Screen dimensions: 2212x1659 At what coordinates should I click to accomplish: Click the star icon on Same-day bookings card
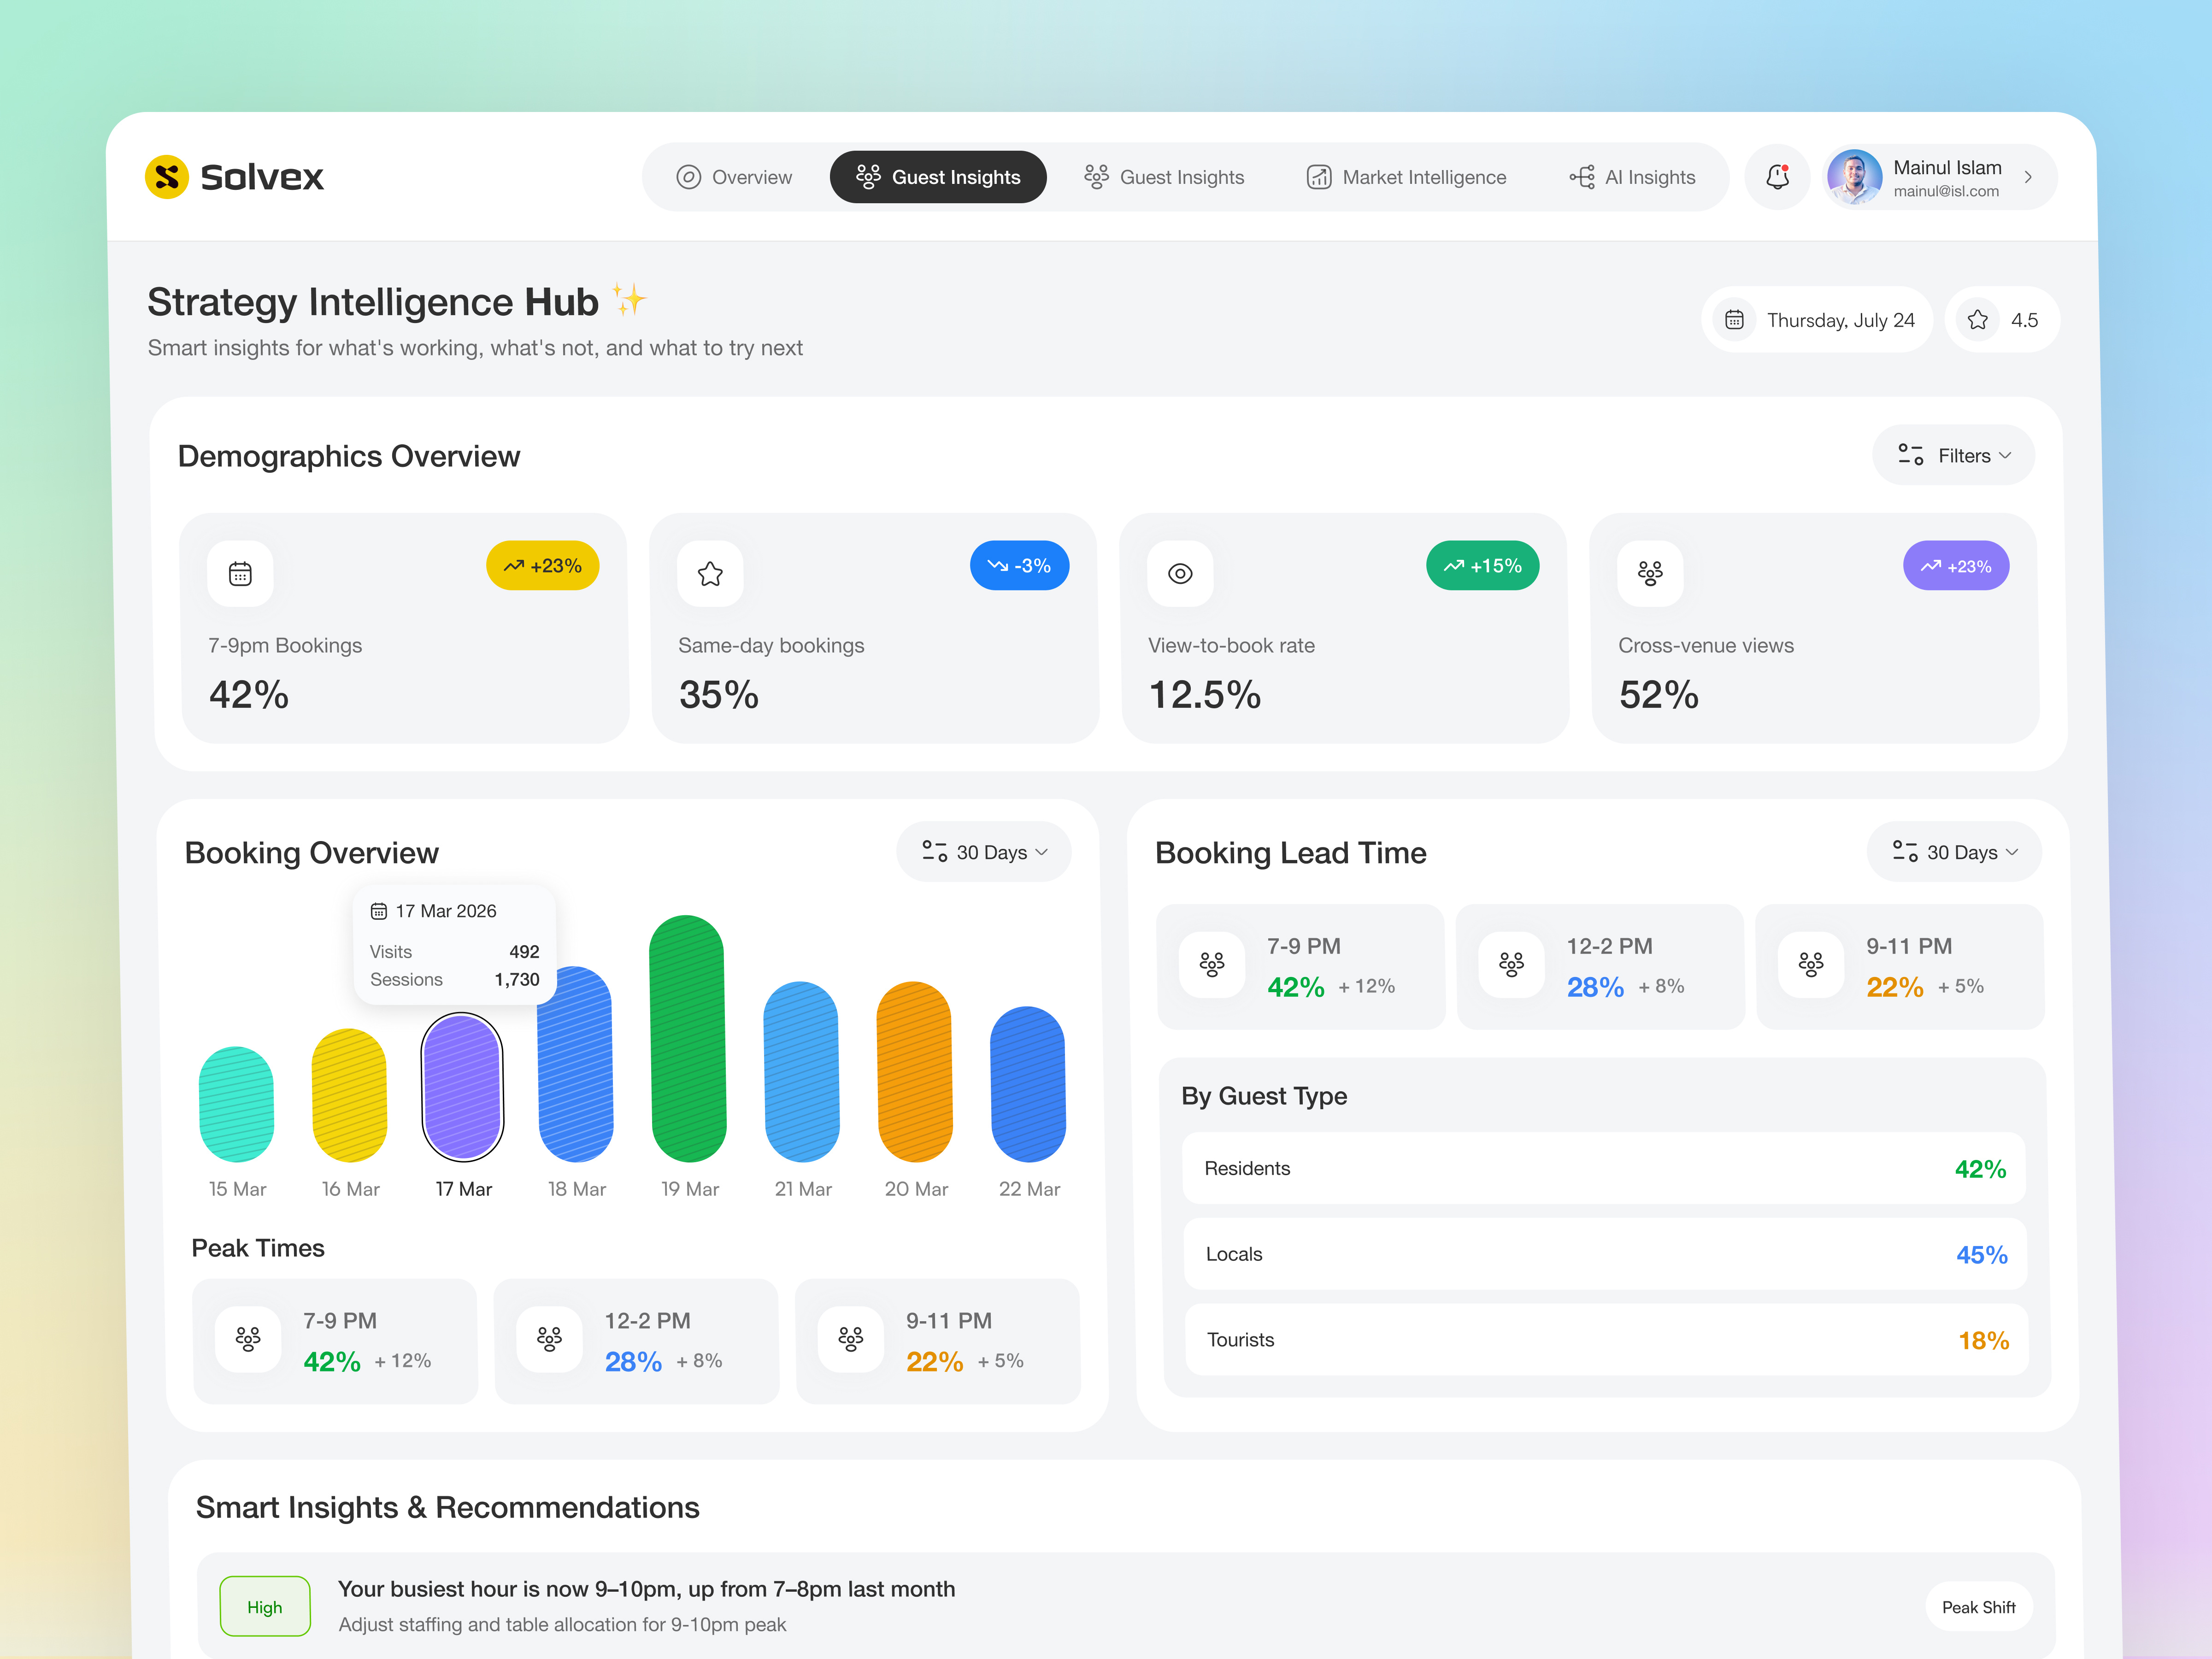tap(710, 573)
